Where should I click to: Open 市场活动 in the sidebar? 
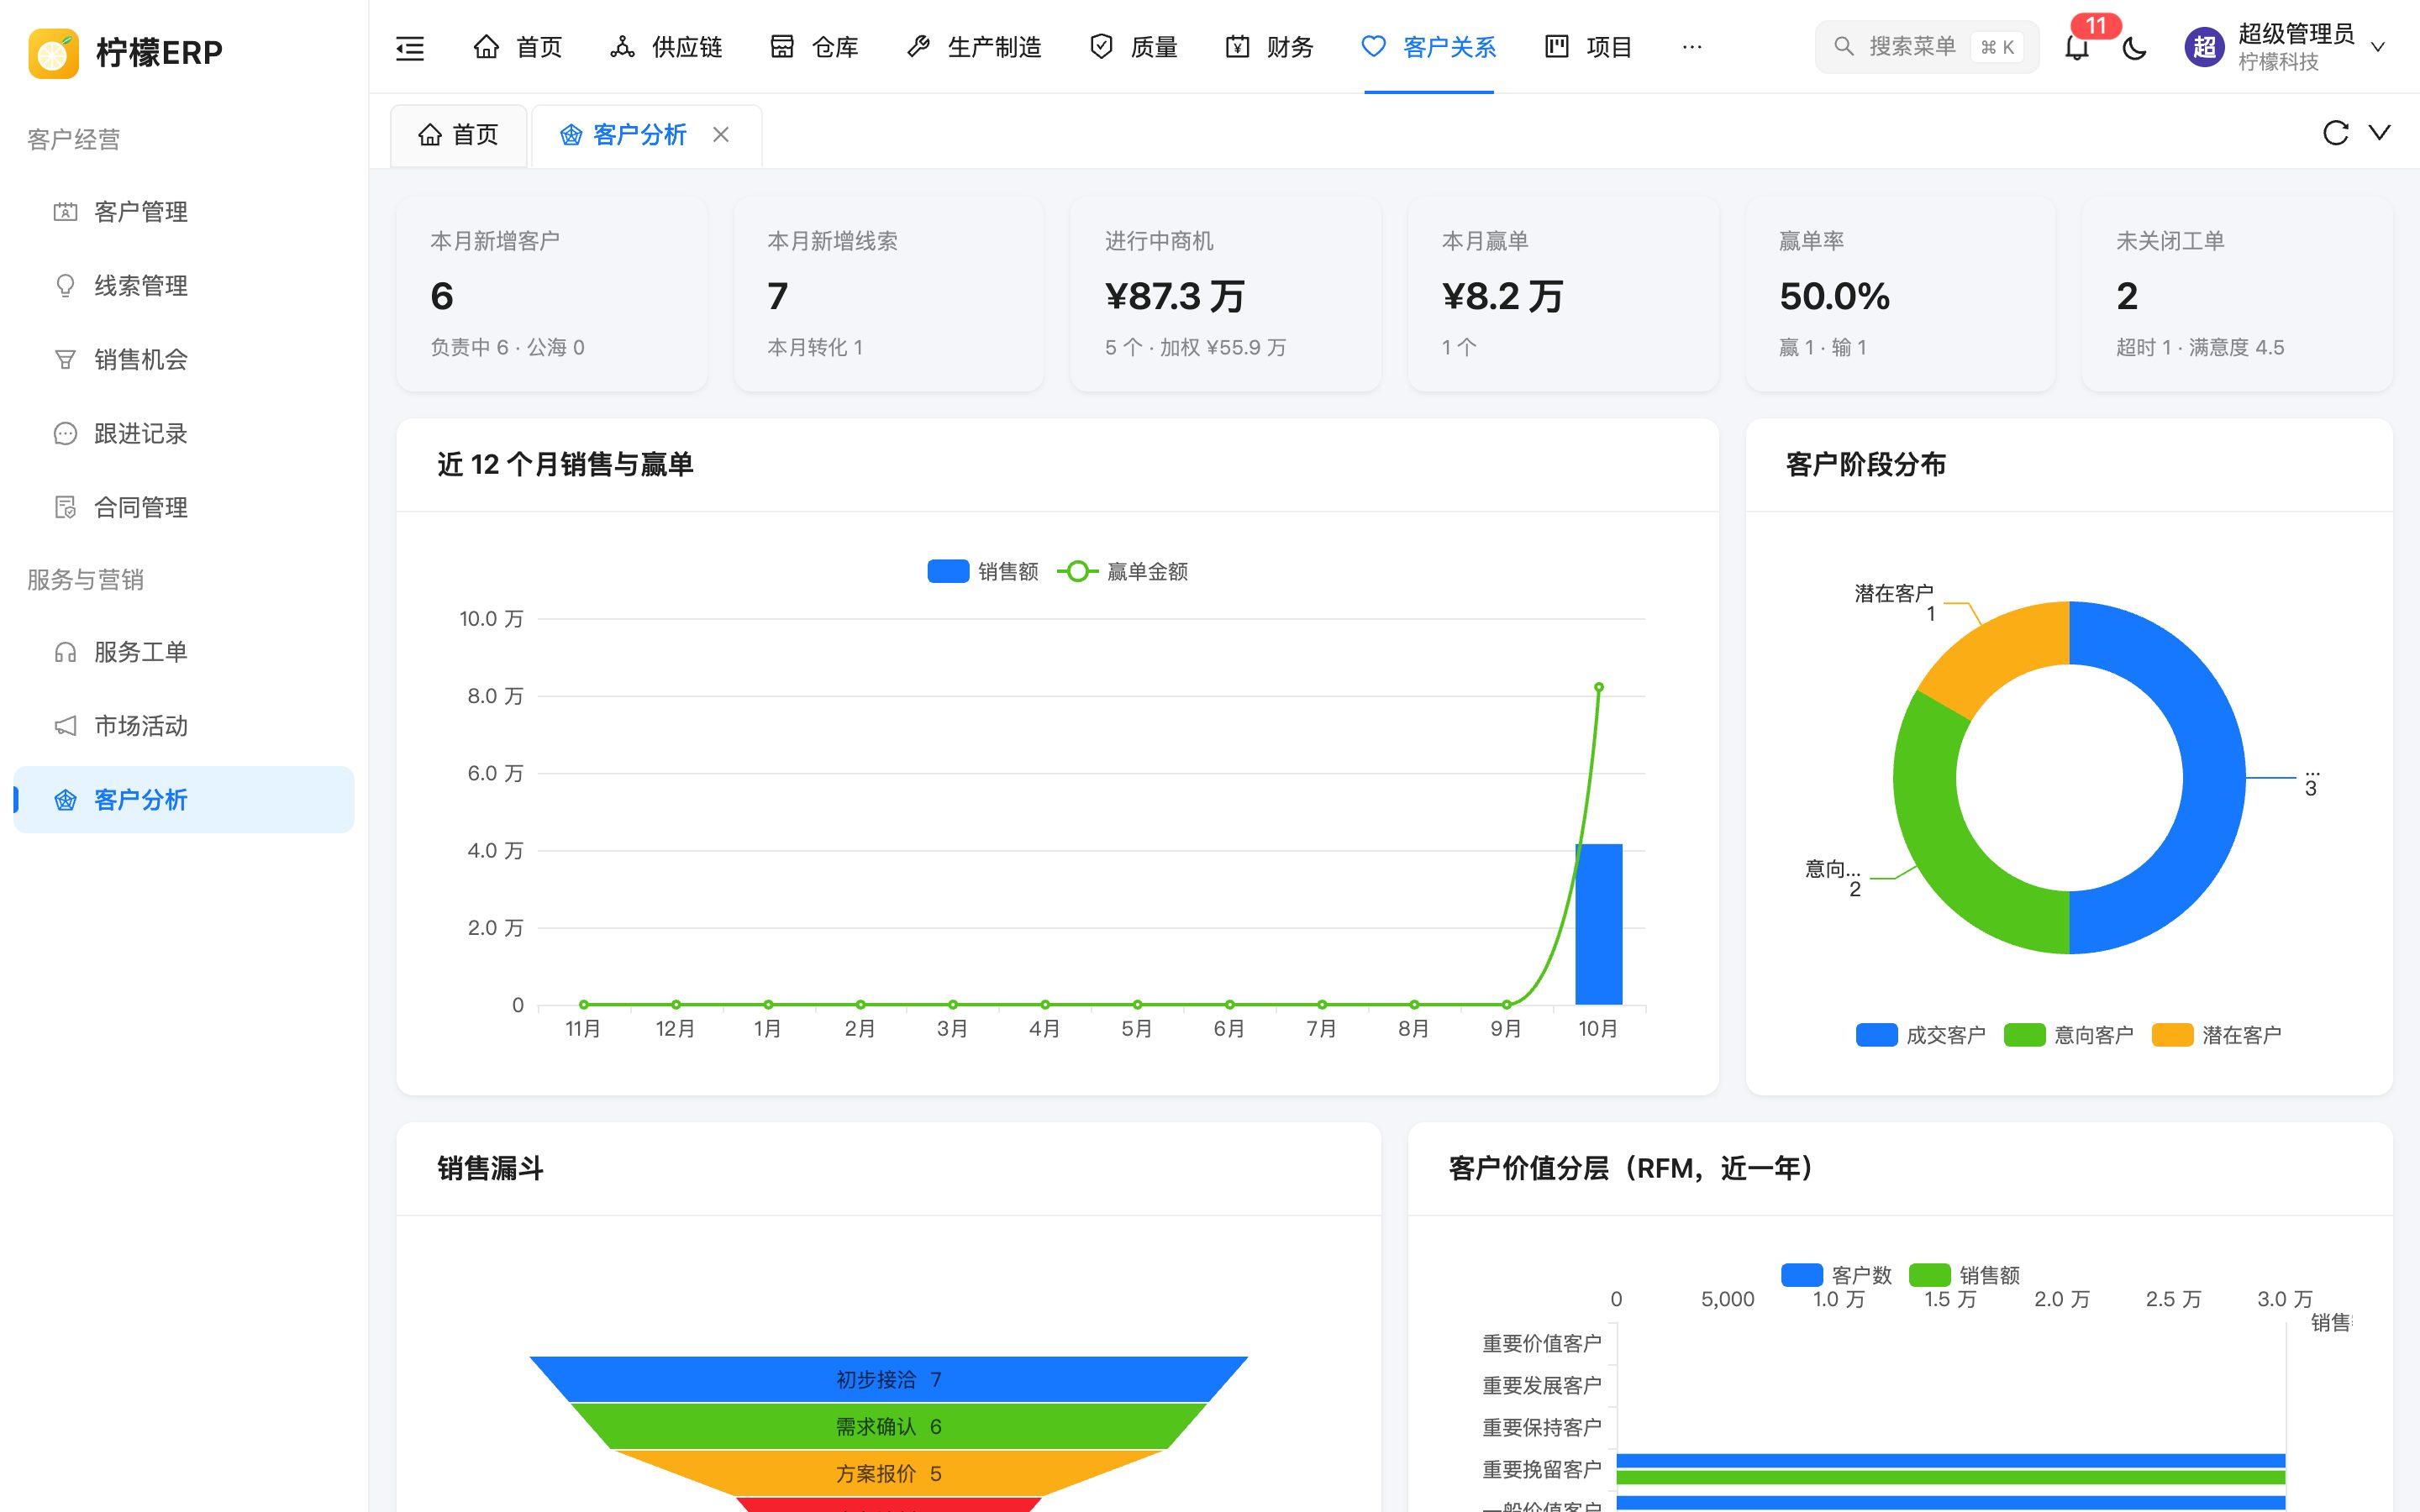pyautogui.click(x=184, y=726)
